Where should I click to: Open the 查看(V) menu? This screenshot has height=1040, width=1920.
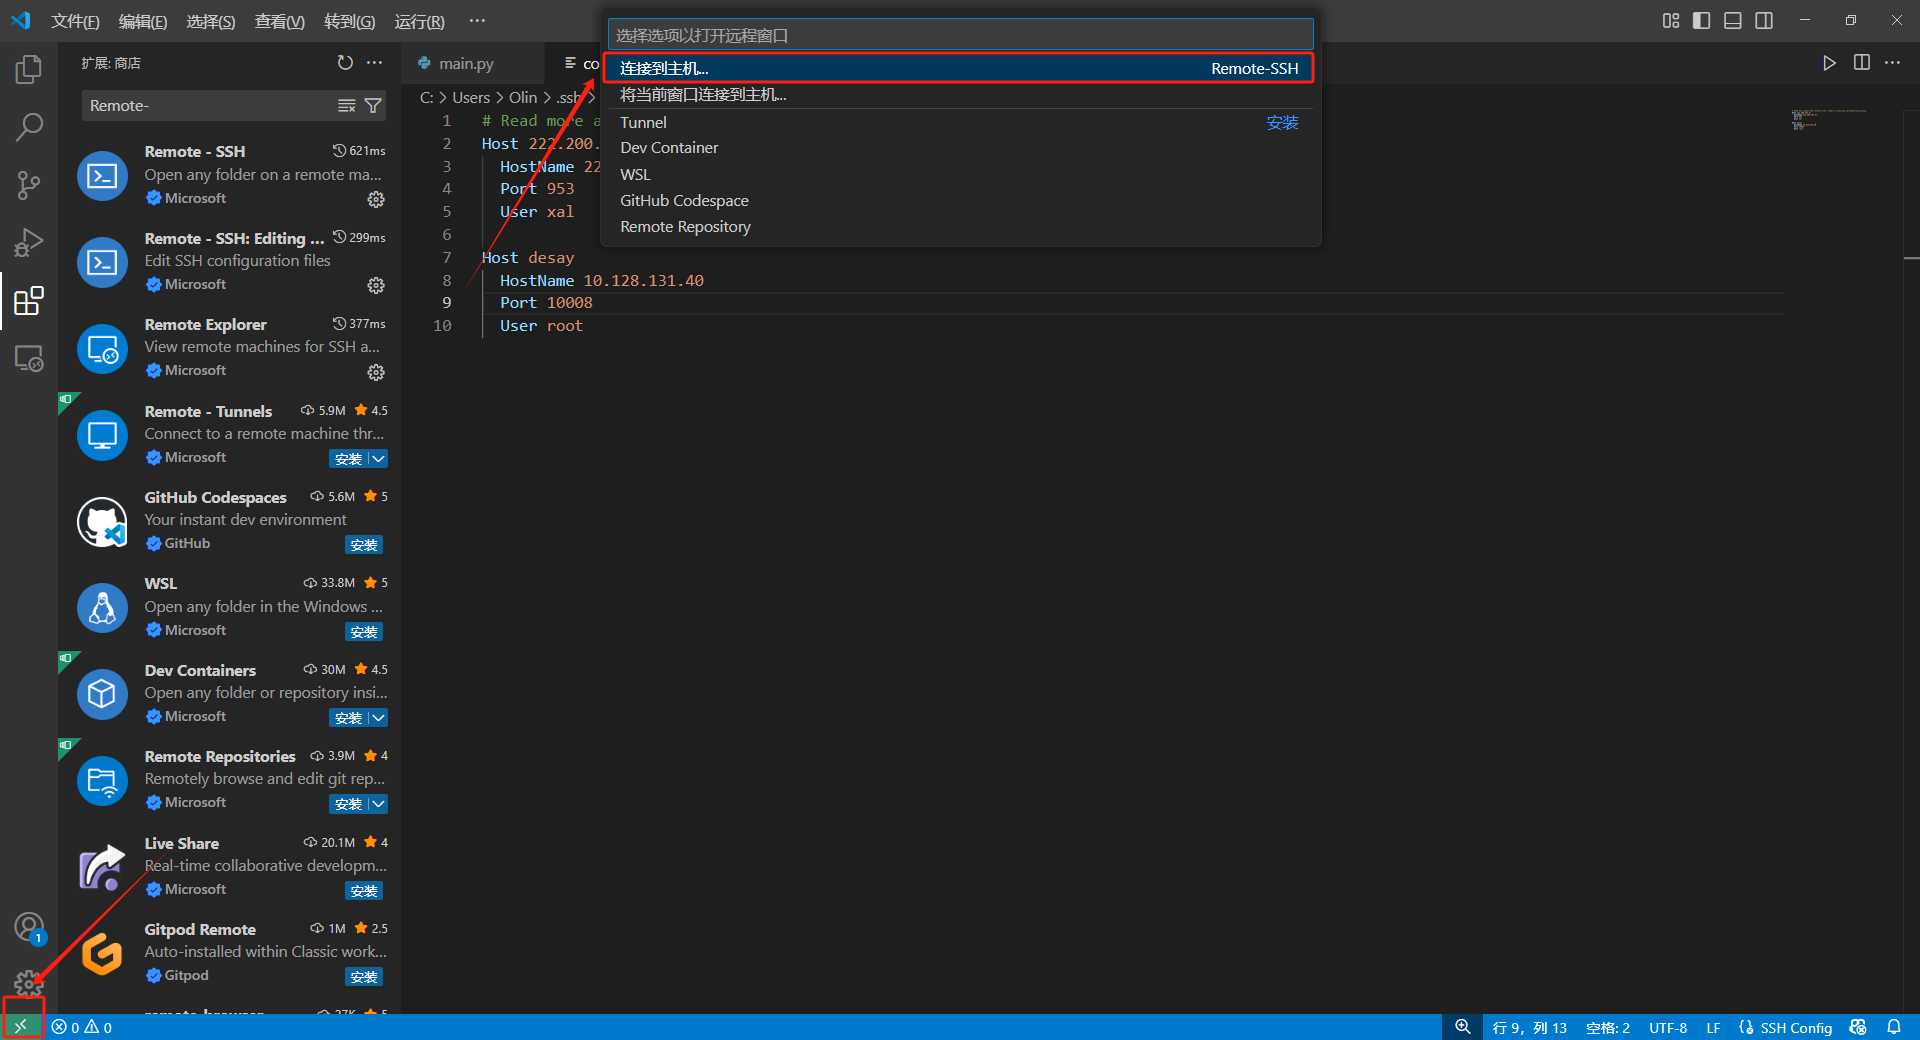[x=280, y=21]
